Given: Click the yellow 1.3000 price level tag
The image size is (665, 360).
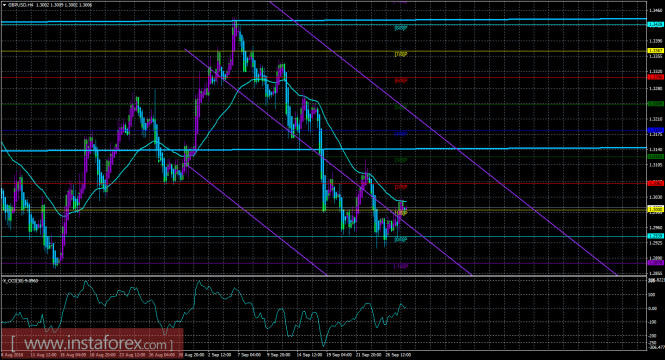Looking at the screenshot, I should coord(656,209).
